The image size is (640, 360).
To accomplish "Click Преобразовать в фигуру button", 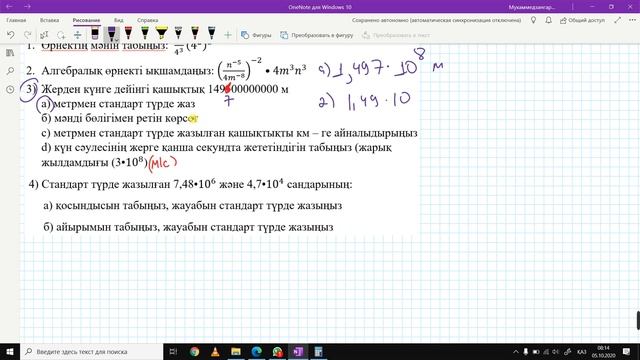I will point(316,35).
